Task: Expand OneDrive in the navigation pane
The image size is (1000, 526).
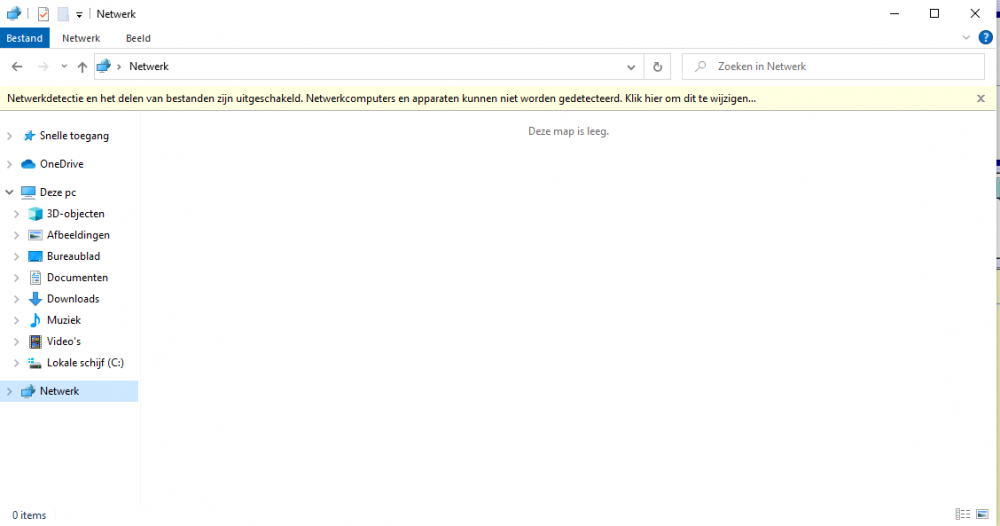Action: point(10,164)
